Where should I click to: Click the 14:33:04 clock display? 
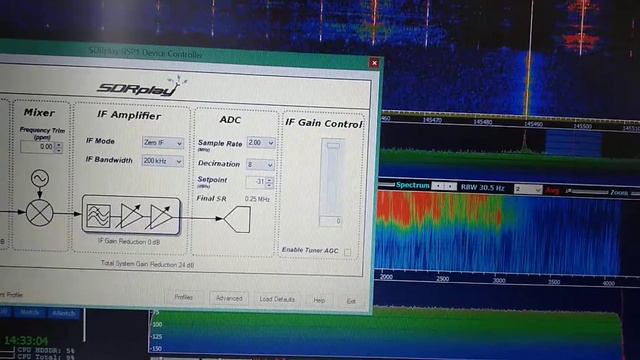tap(26, 340)
